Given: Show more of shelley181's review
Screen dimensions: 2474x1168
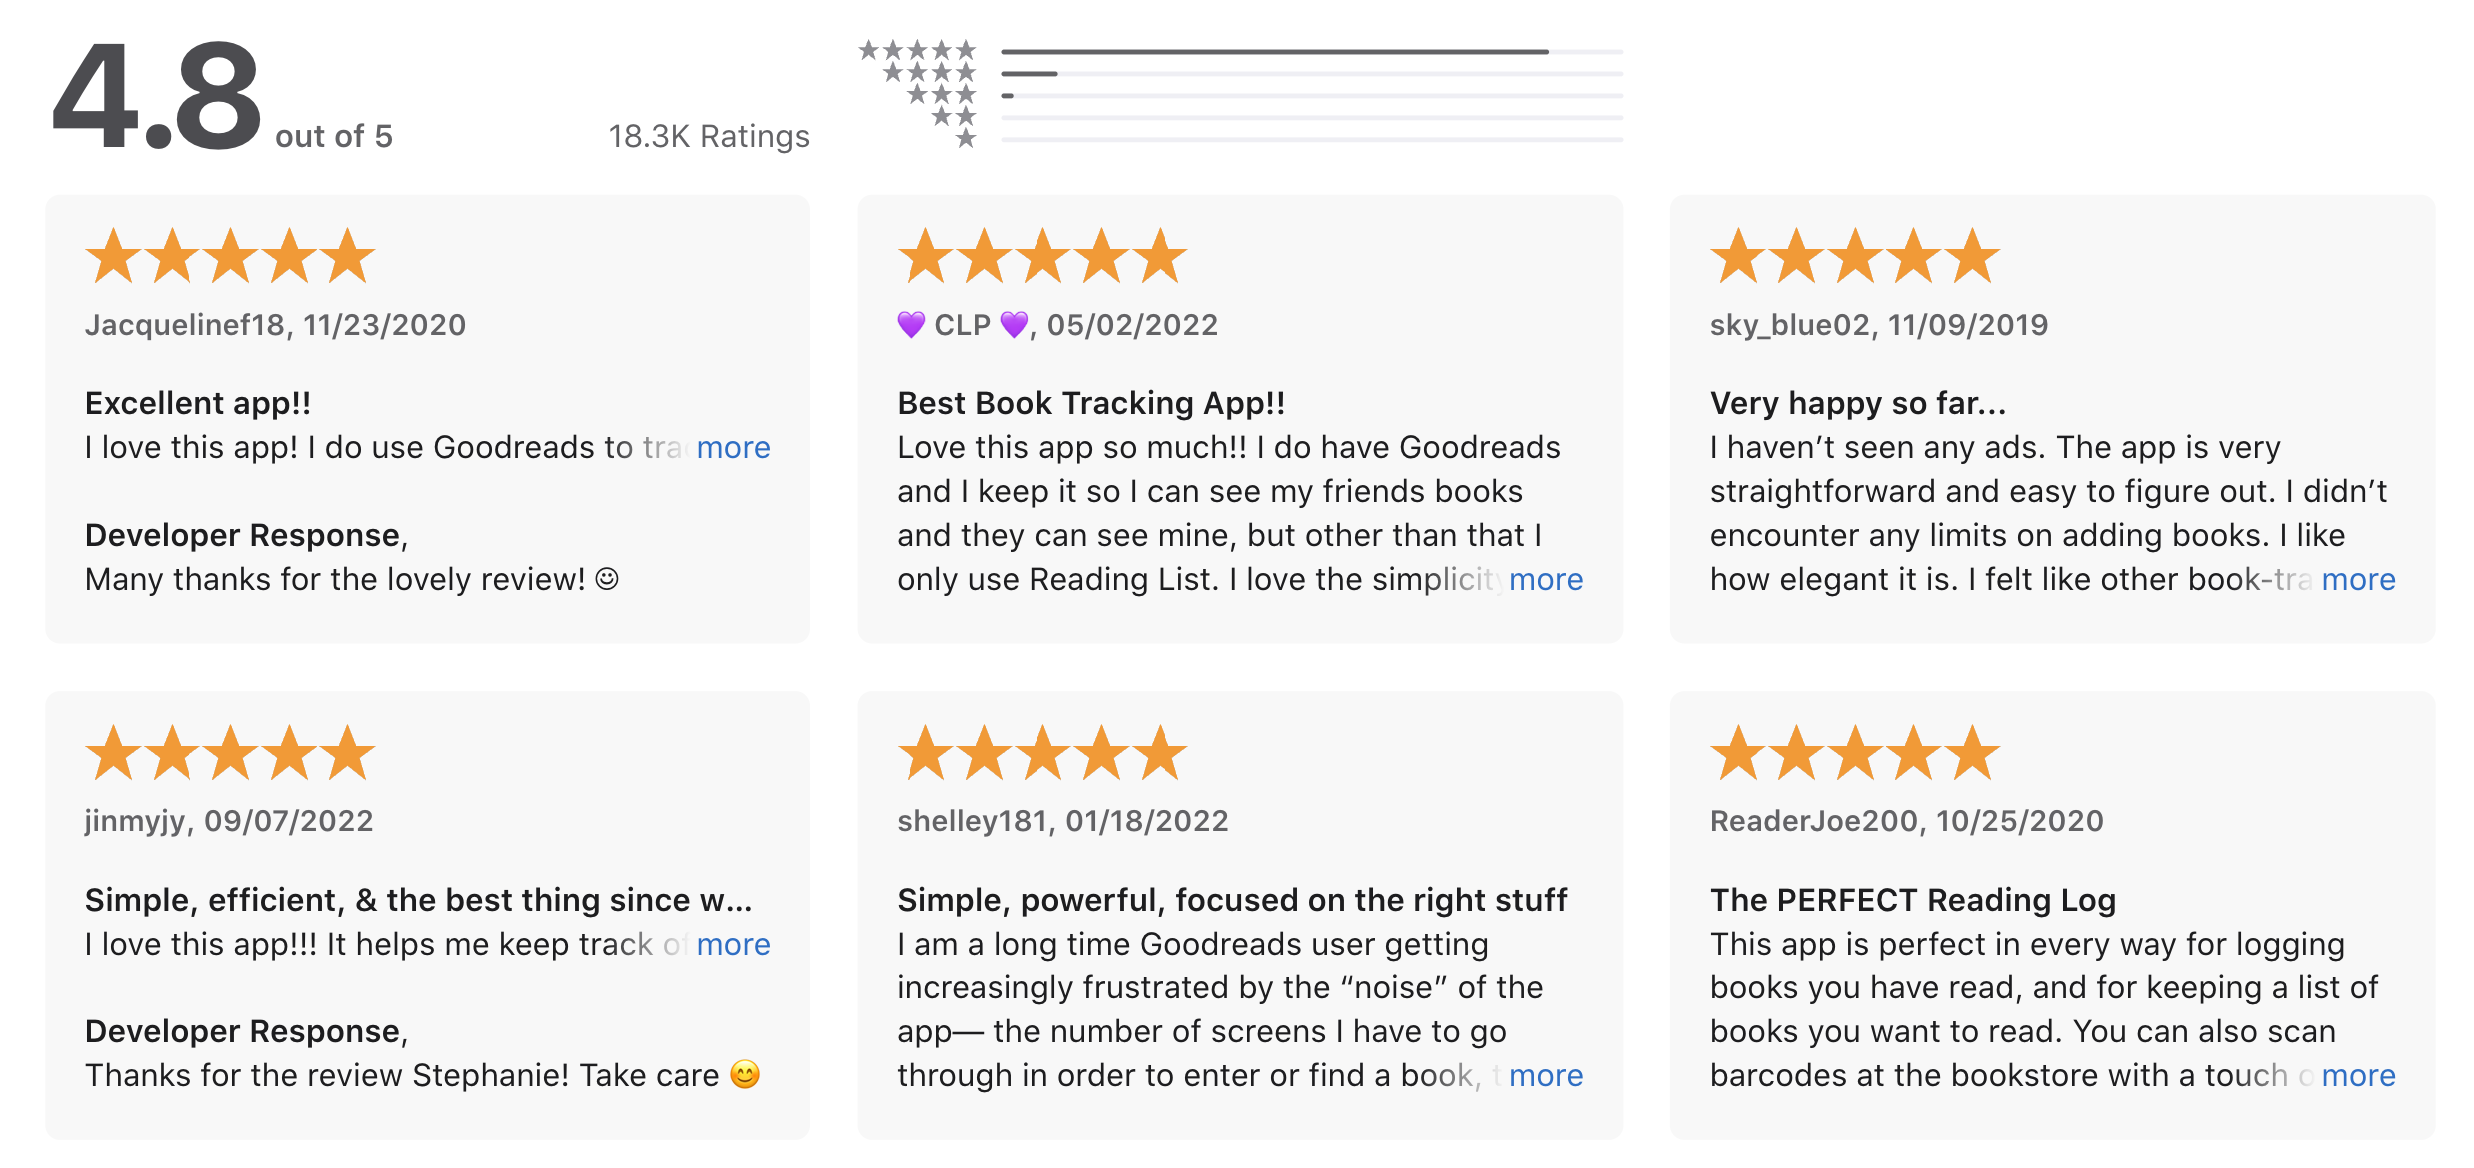Looking at the screenshot, I should pyautogui.click(x=1546, y=1076).
